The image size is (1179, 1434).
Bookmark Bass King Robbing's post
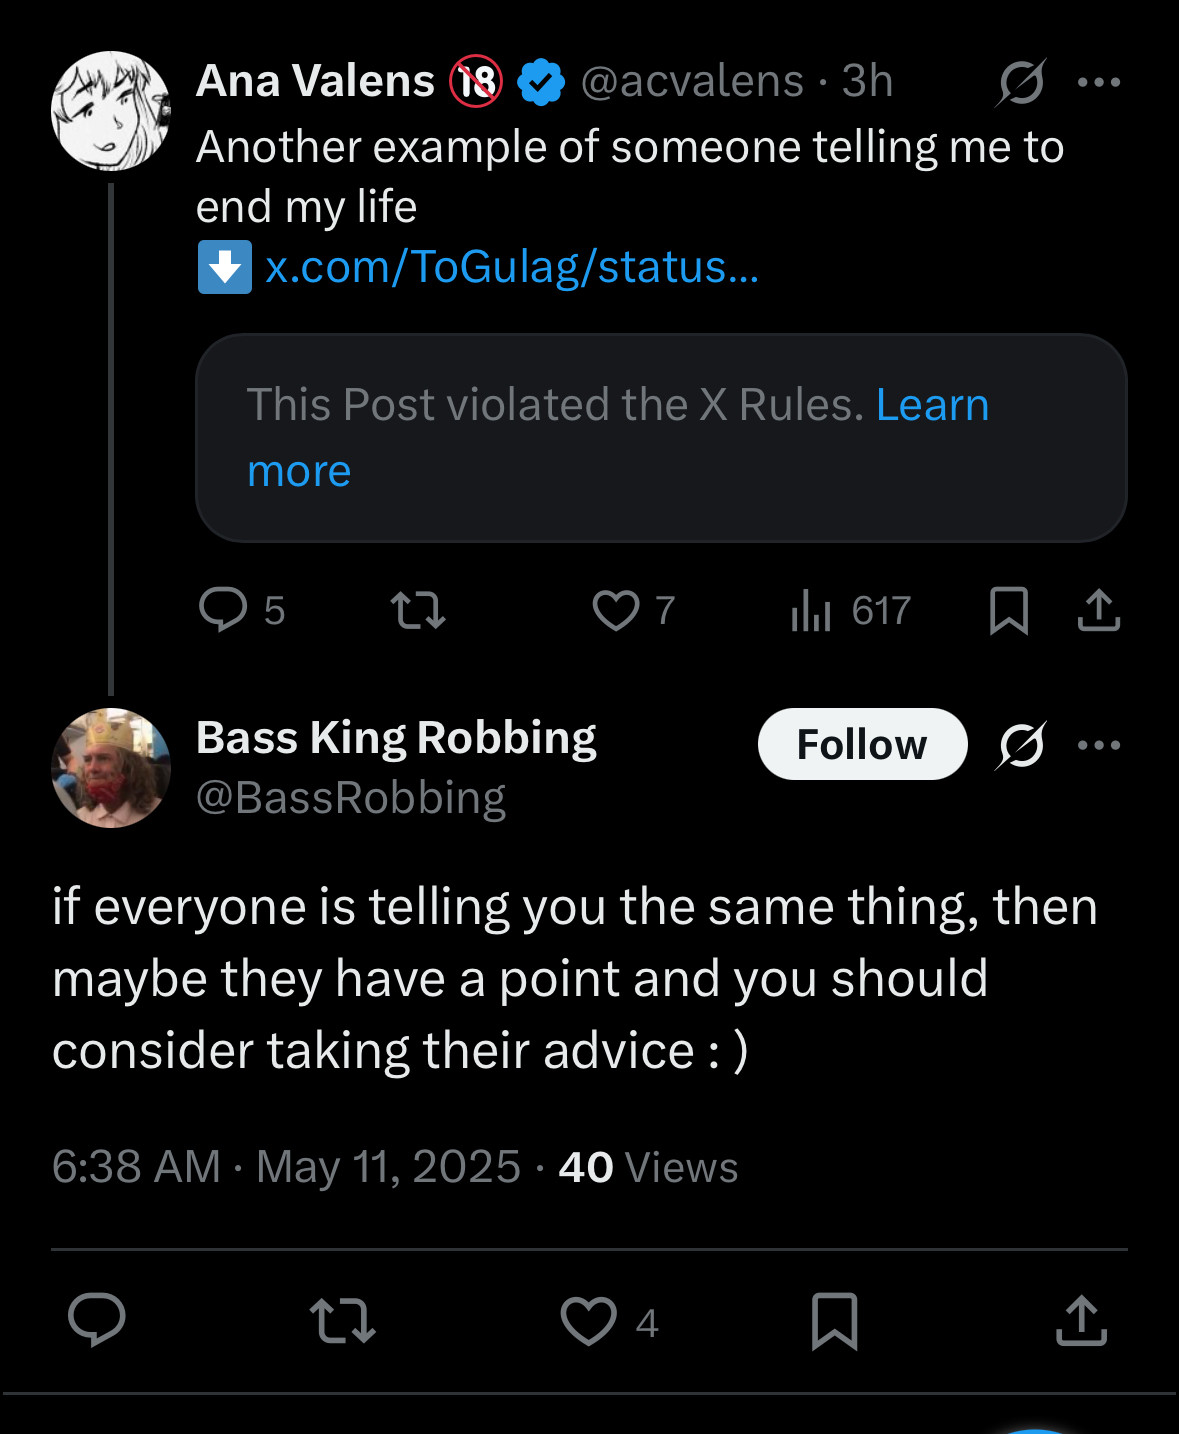[x=834, y=1320]
